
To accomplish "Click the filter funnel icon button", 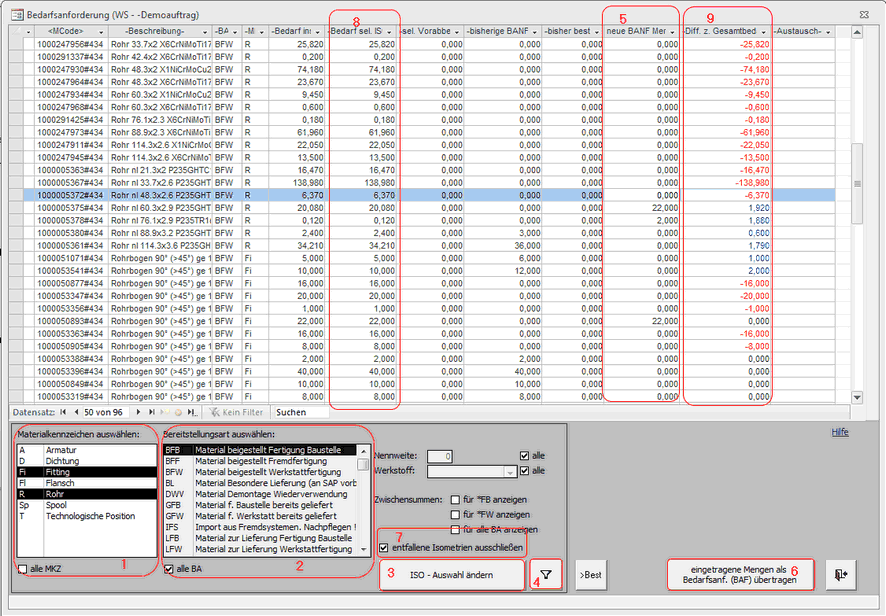I will [547, 575].
